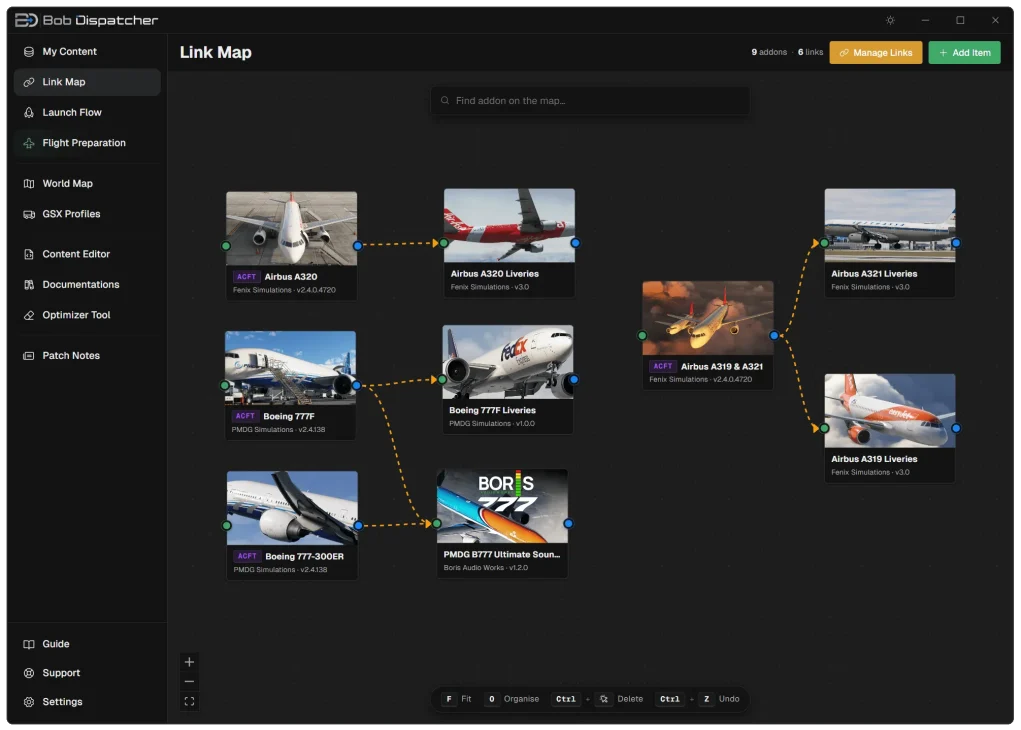
Task: Click the 6 links counter text
Action: click(811, 52)
